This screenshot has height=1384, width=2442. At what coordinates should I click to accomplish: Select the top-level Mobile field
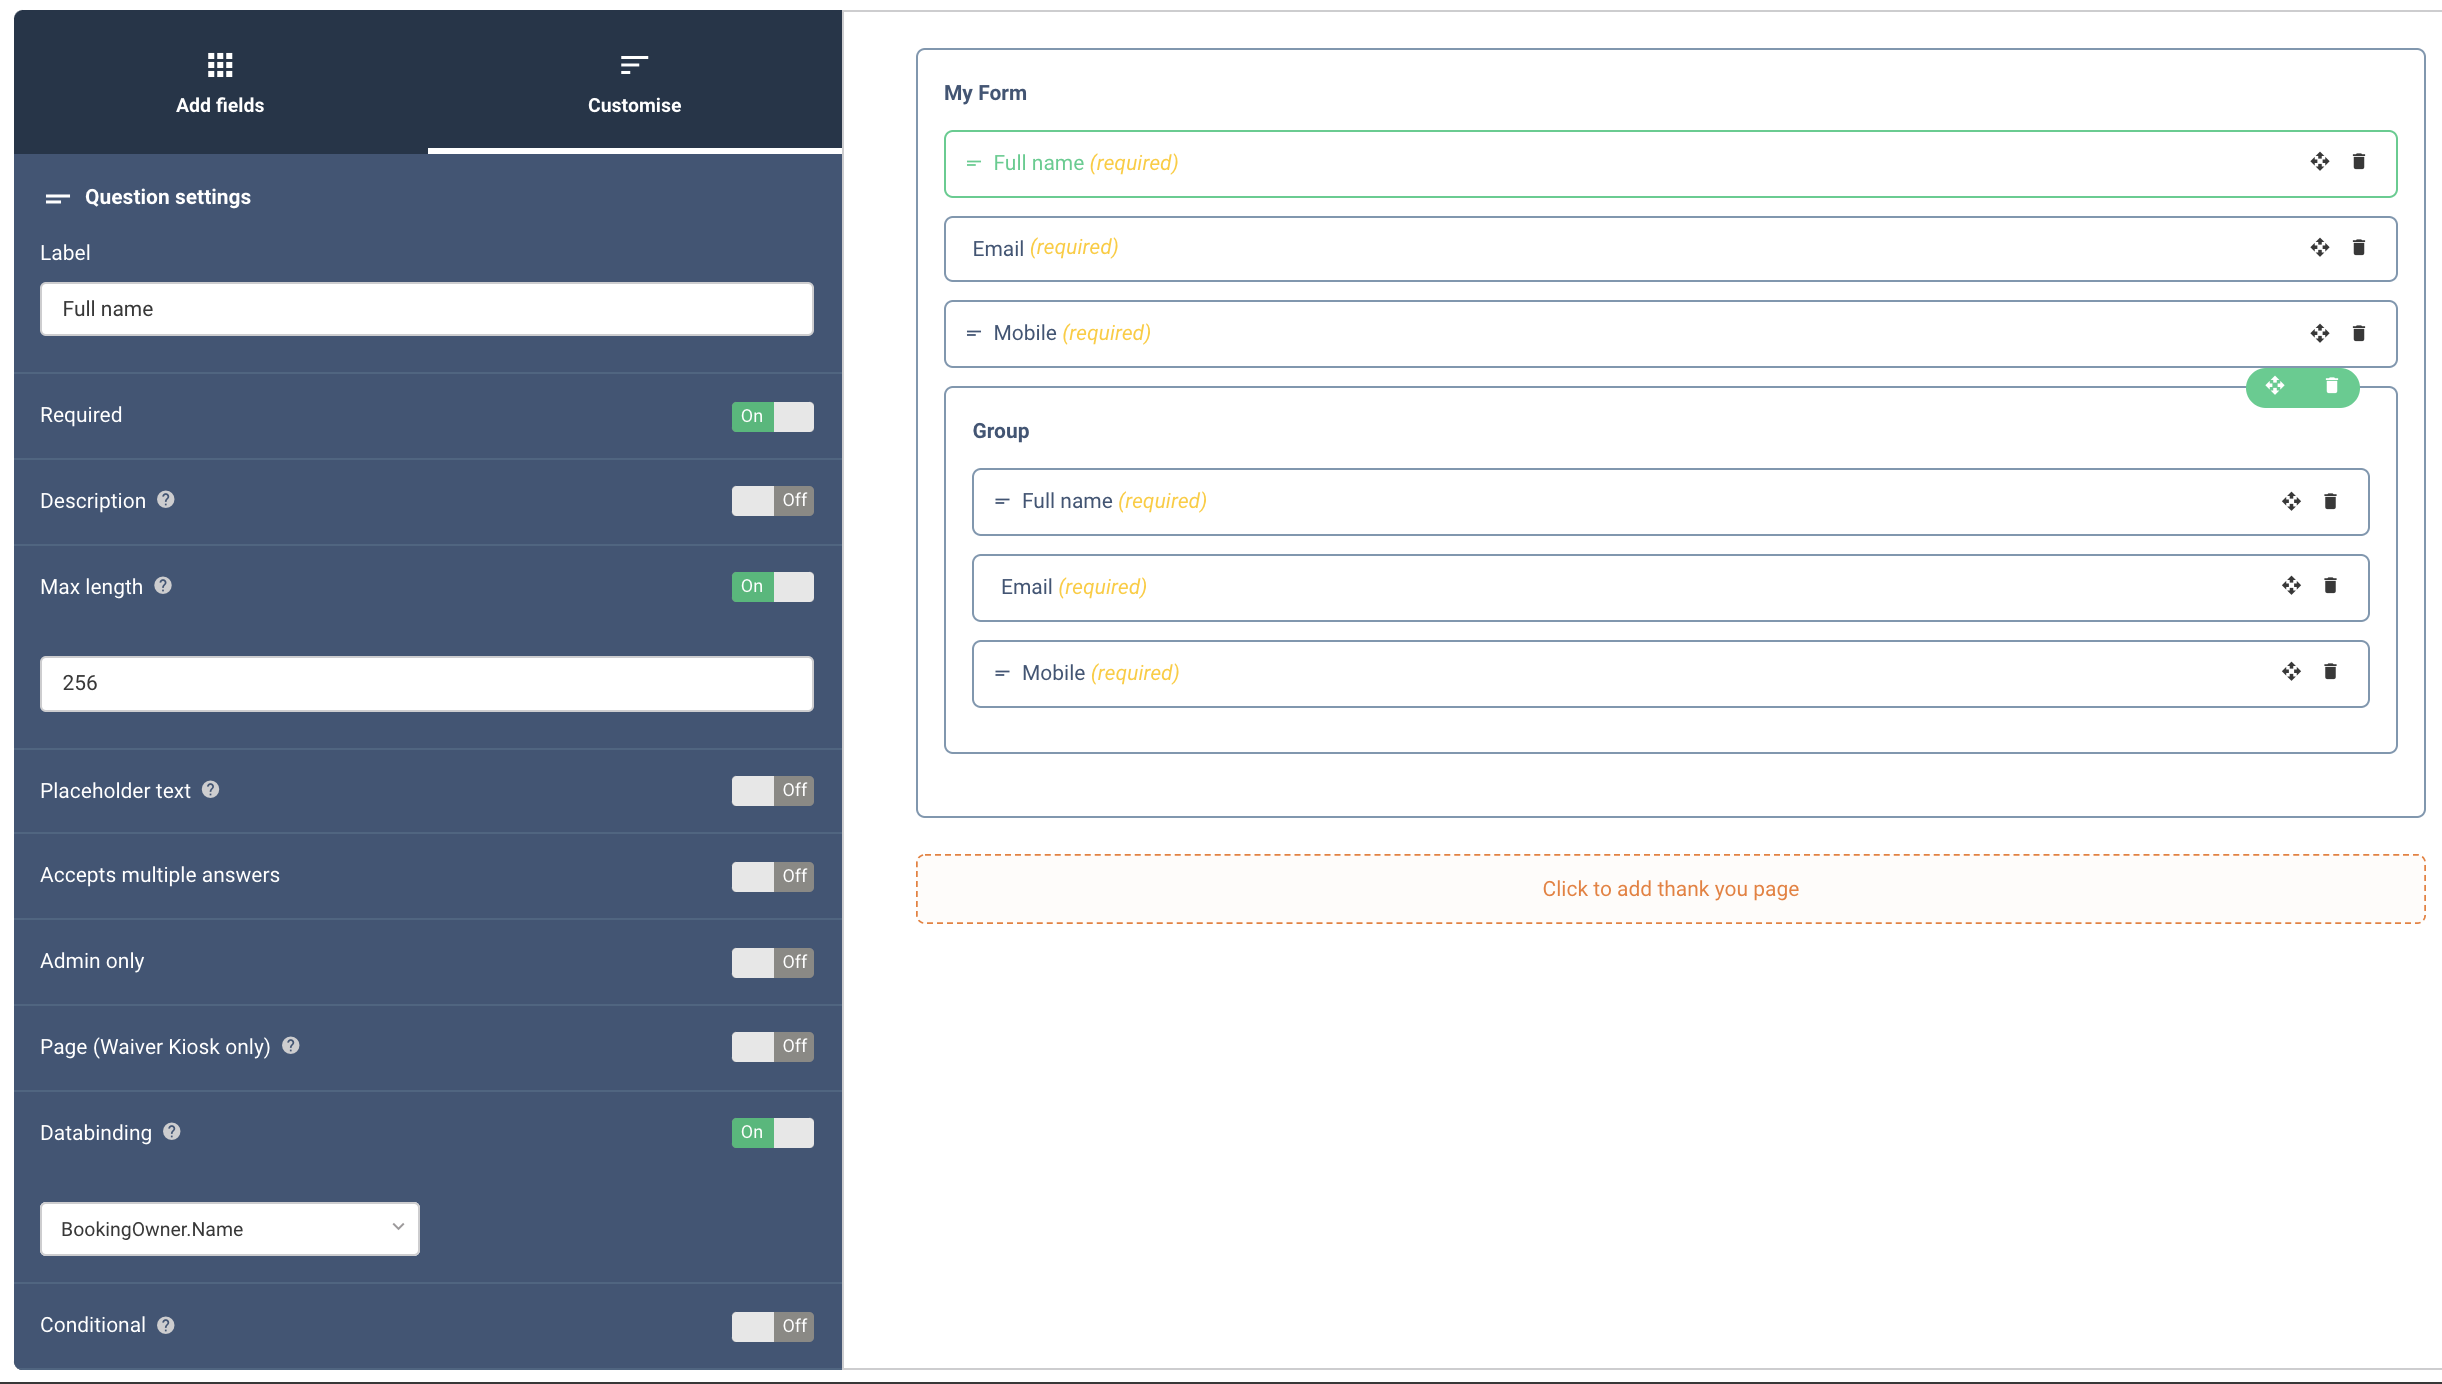coord(1670,333)
